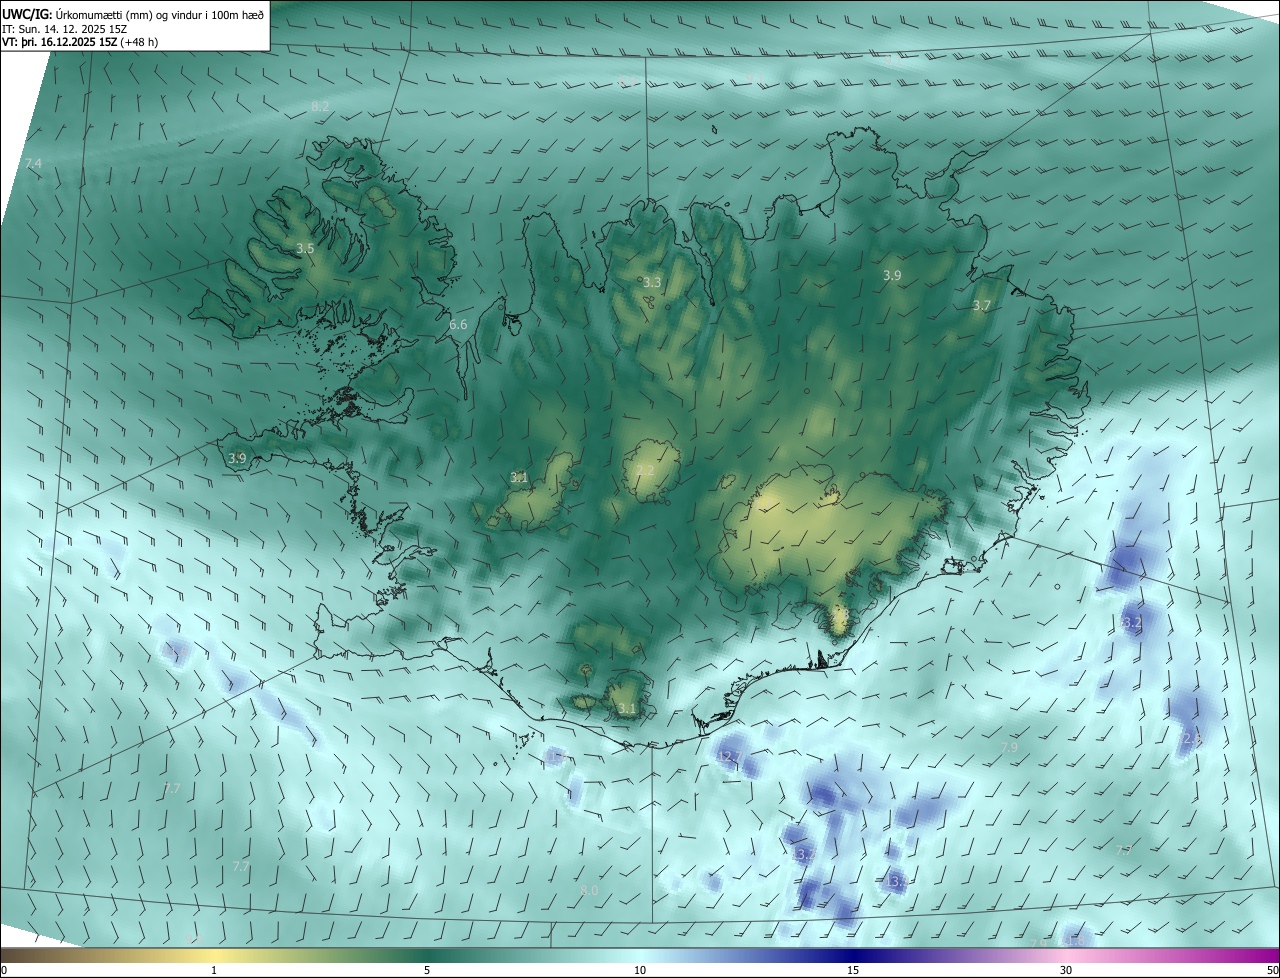Click the 0 tick label on the color scale
This screenshot has width=1280, height=978.
click(4, 970)
